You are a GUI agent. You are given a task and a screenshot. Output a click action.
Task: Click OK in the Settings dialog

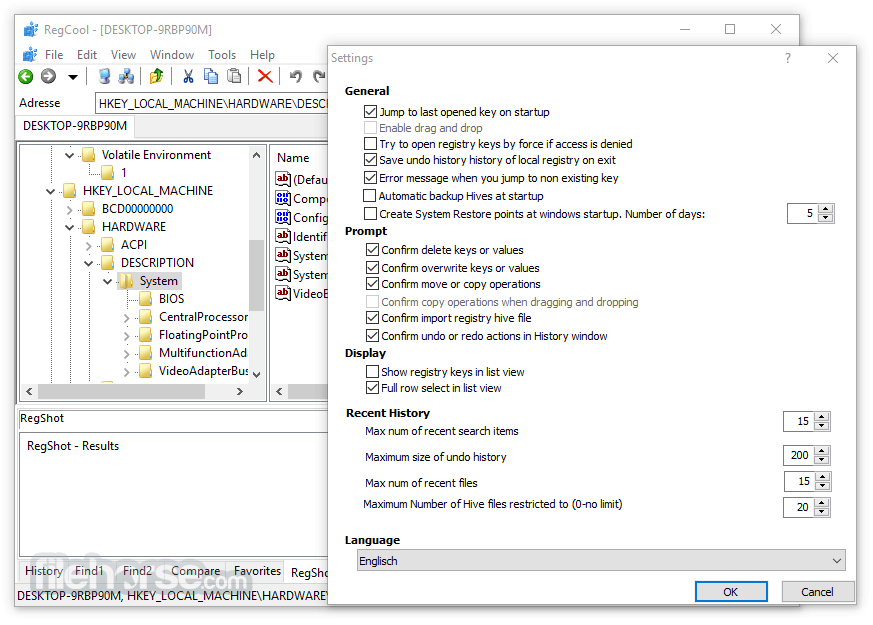731,592
